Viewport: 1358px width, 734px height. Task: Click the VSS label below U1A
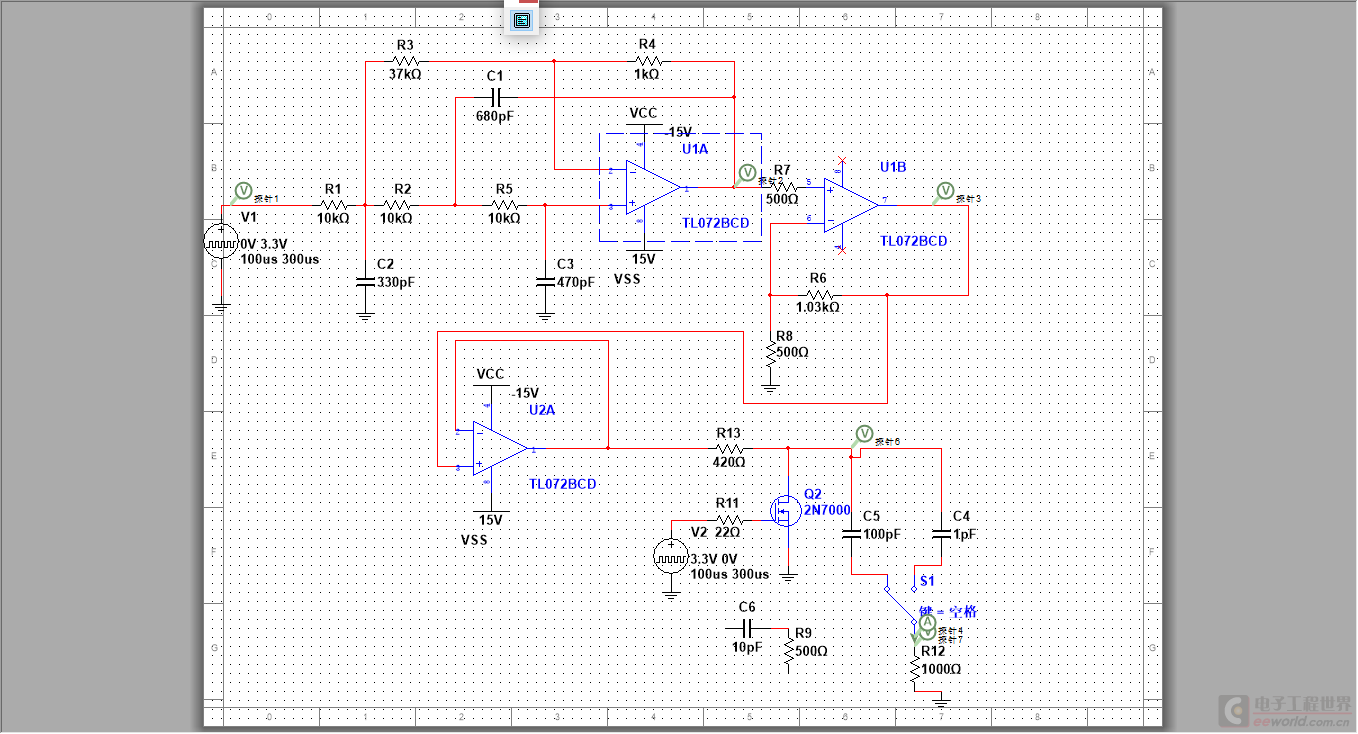point(627,279)
